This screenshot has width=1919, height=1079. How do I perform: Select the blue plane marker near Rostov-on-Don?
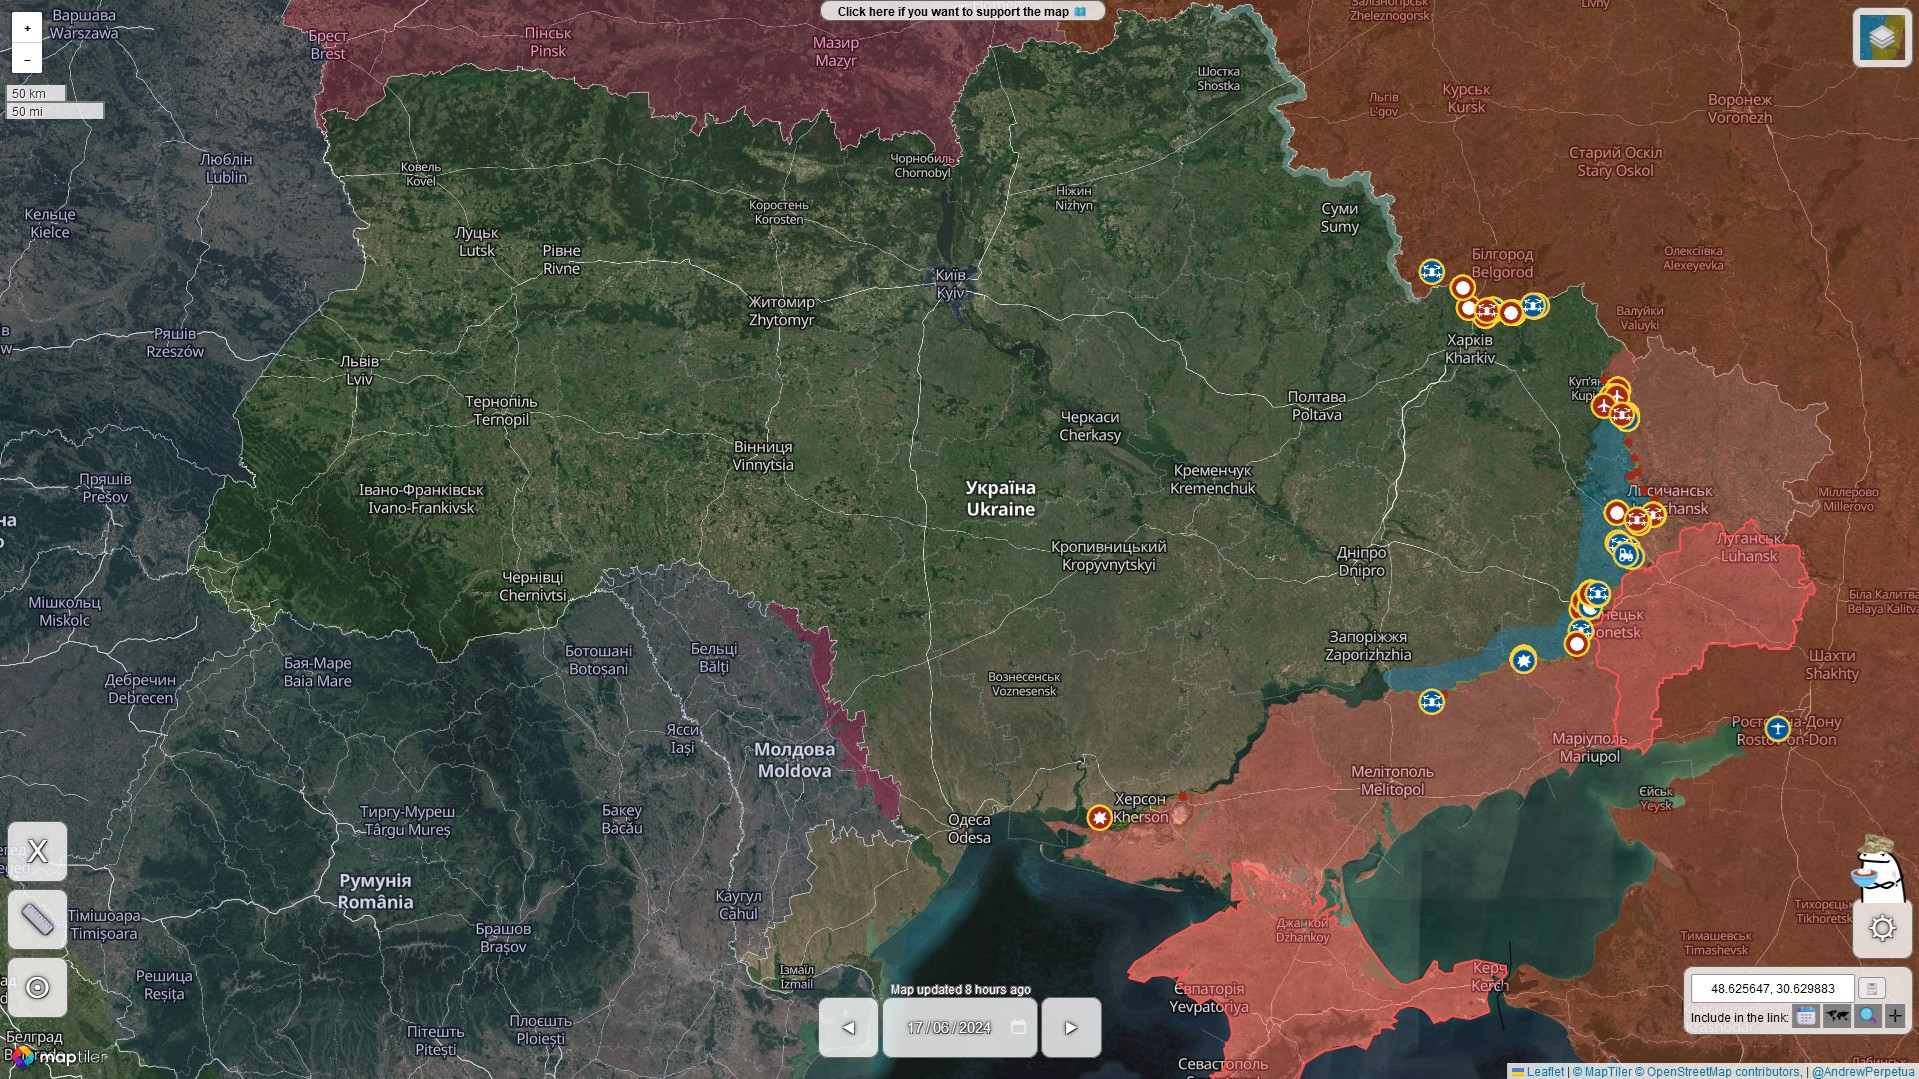[1777, 728]
